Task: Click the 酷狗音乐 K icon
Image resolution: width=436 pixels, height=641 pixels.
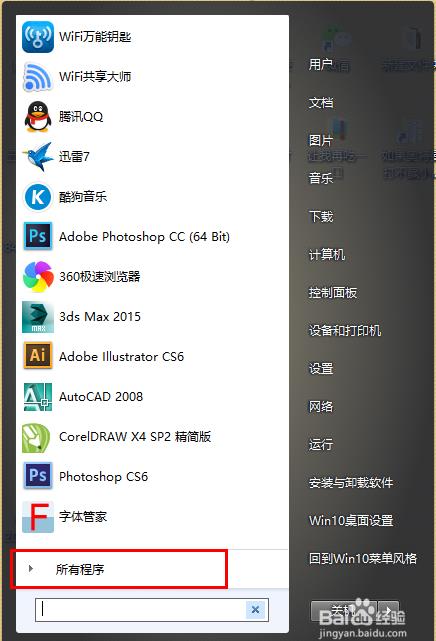Action: (x=38, y=197)
